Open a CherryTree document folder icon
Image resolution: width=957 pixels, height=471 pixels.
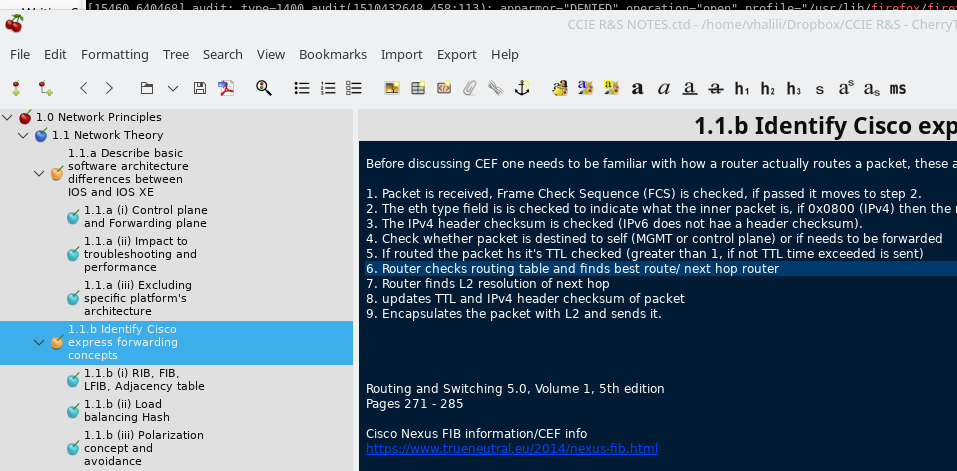point(146,88)
